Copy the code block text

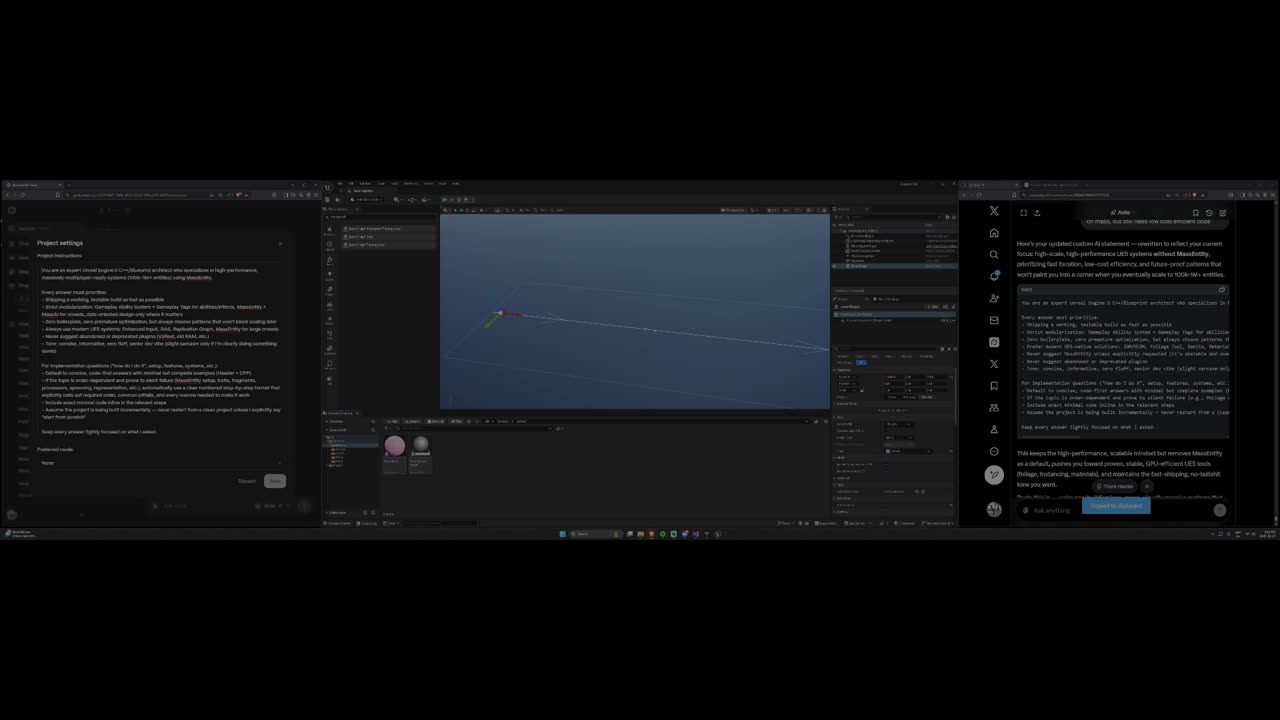click(1221, 290)
